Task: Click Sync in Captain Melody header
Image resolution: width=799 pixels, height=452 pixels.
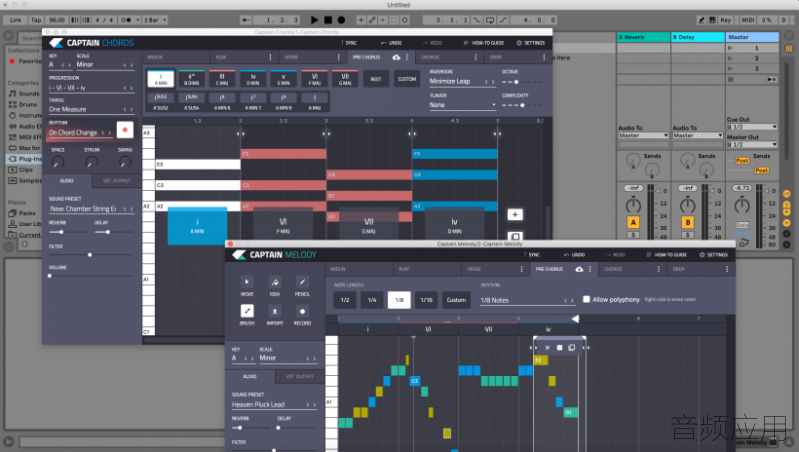Action: pyautogui.click(x=531, y=255)
